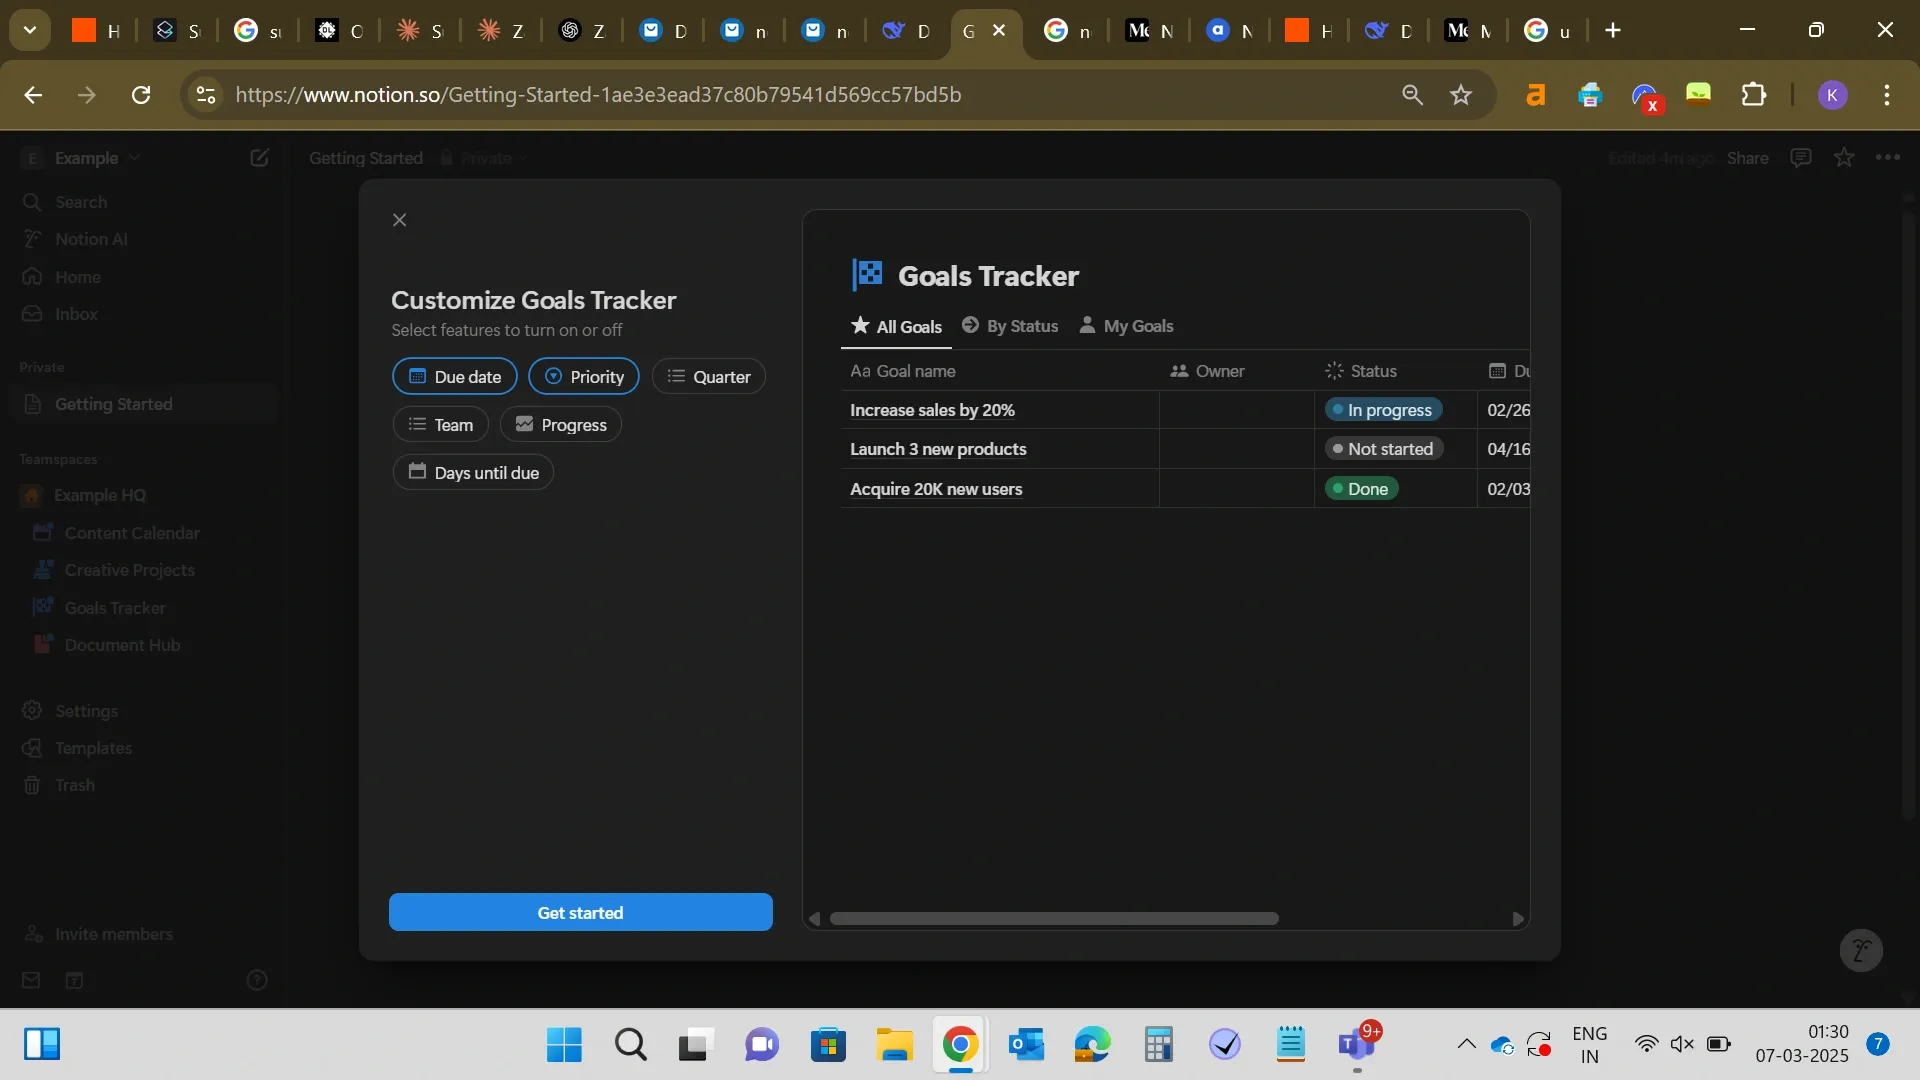This screenshot has height=1080, width=1920.
Task: Switch to the By Status tab
Action: tap(1009, 326)
